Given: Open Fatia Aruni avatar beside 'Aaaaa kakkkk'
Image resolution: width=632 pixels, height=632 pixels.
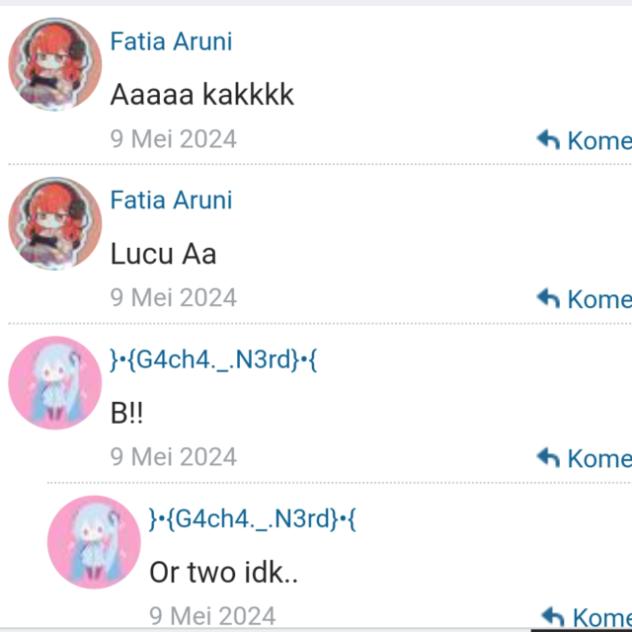Looking at the screenshot, I should pos(55,64).
